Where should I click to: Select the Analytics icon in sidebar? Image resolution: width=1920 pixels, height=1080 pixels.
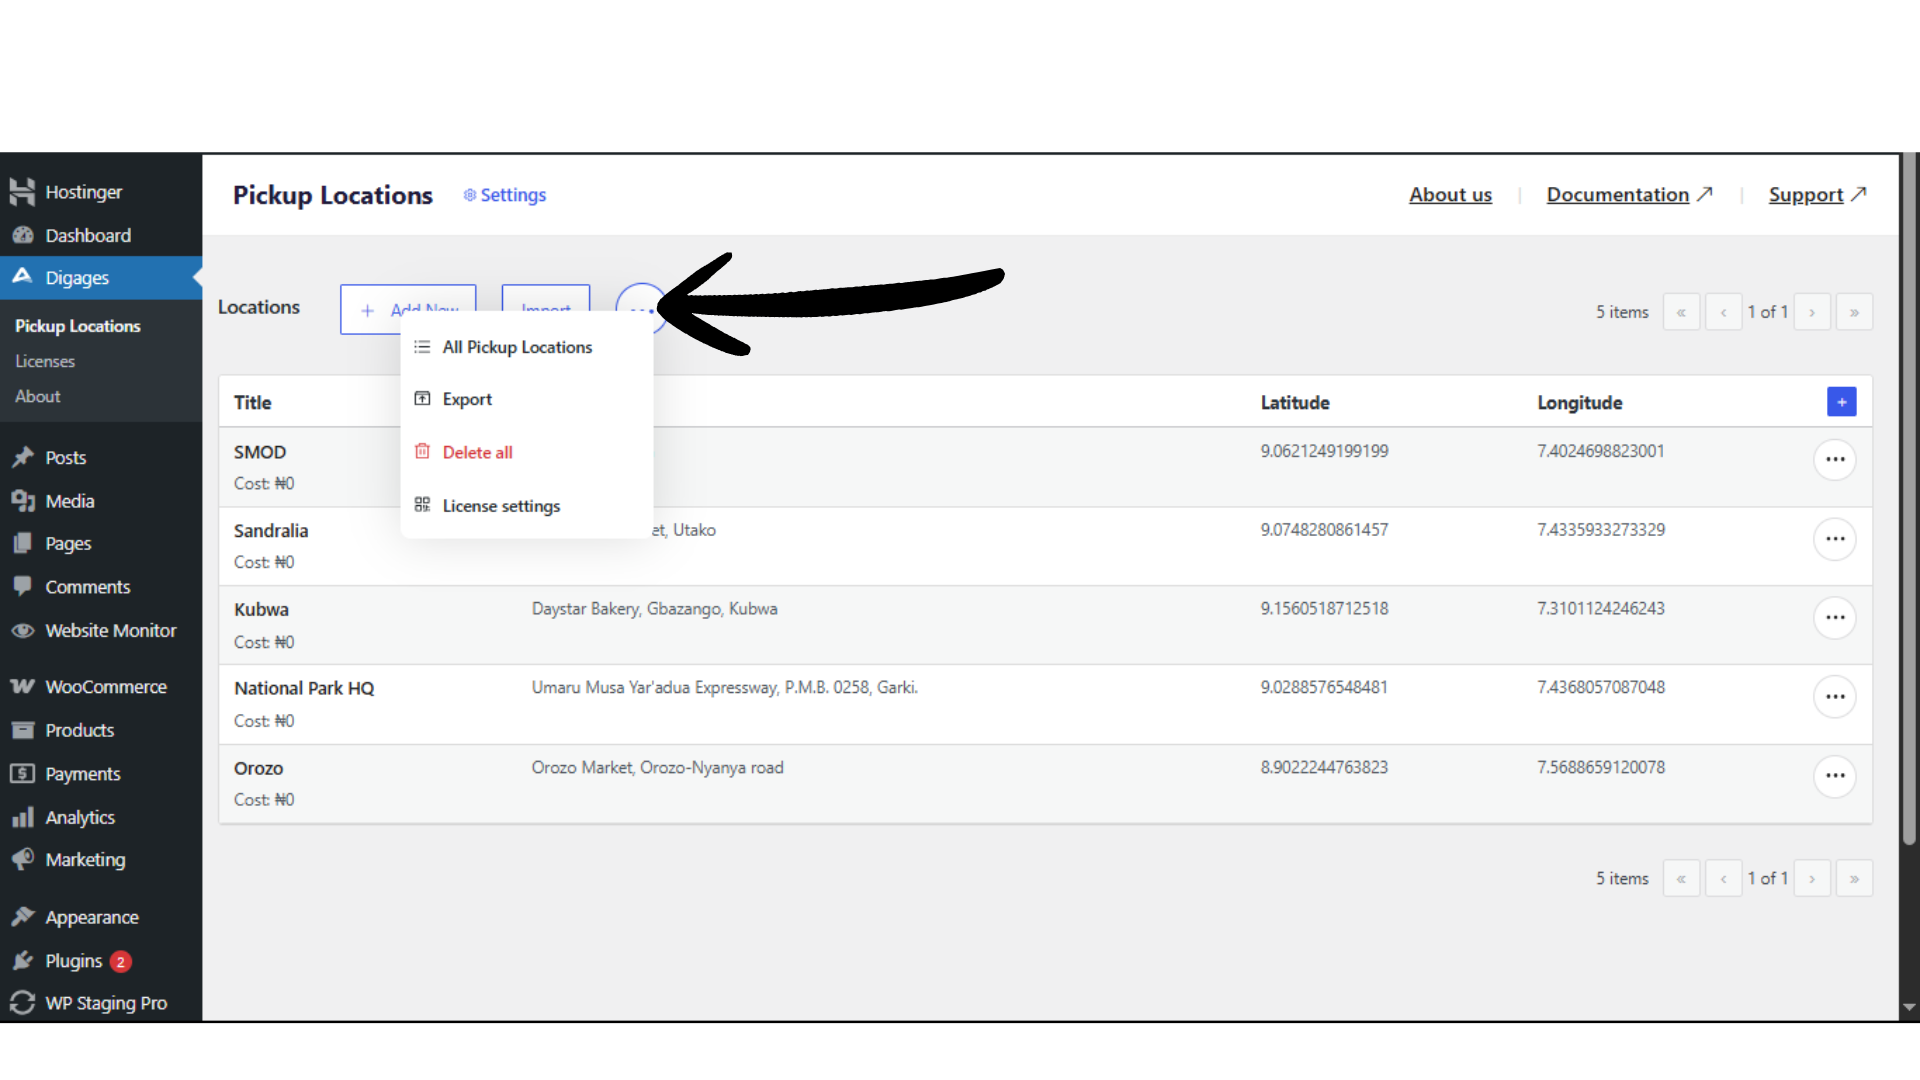point(23,817)
